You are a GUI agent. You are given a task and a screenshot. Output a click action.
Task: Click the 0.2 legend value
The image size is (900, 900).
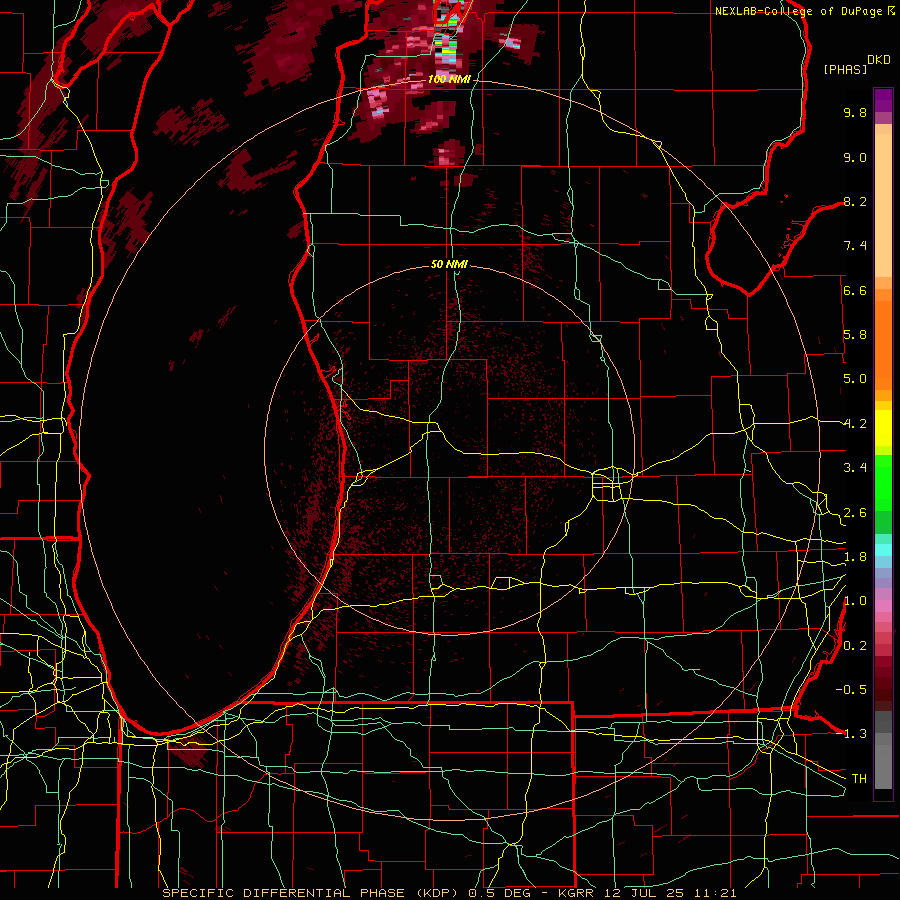tap(855, 646)
